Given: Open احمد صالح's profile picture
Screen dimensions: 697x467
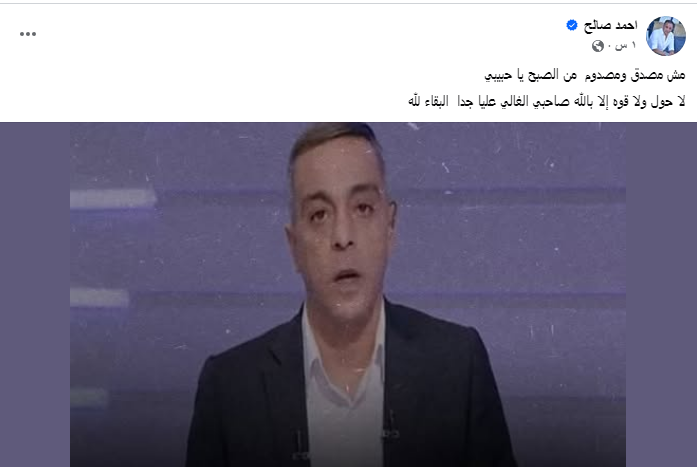Looking at the screenshot, I should click(665, 36).
